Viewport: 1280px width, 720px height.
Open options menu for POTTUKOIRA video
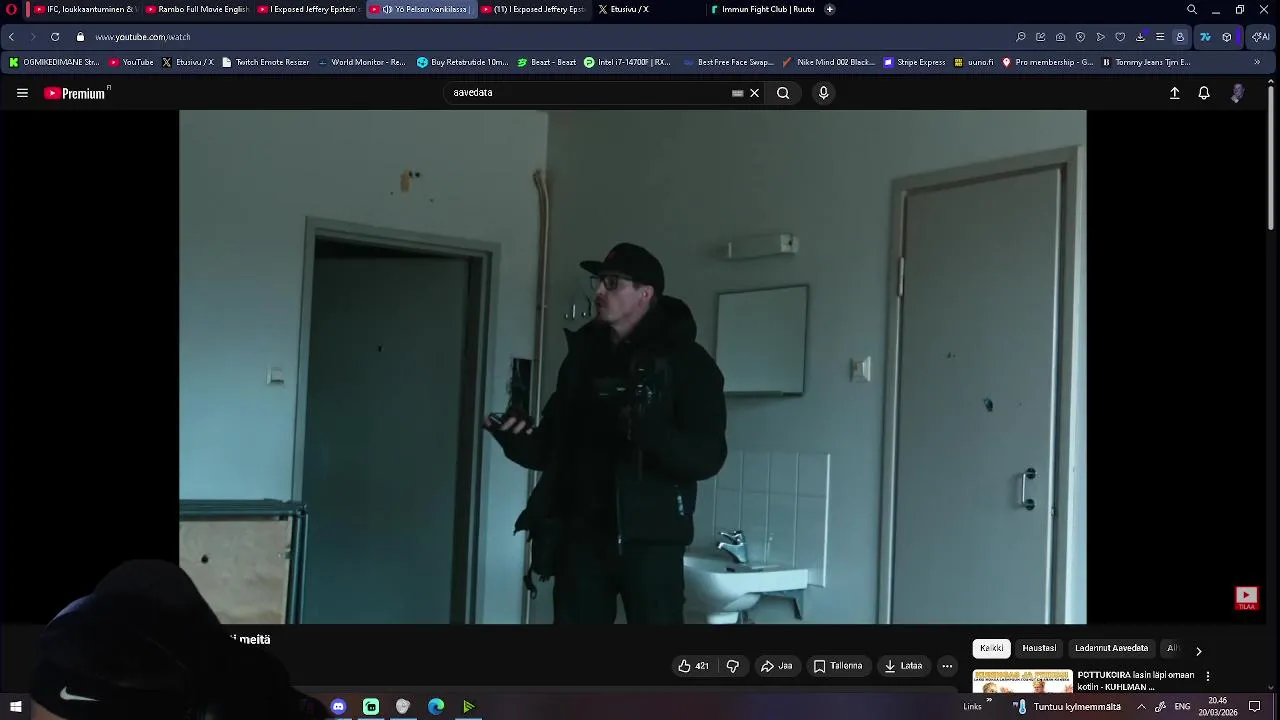pyautogui.click(x=1207, y=676)
